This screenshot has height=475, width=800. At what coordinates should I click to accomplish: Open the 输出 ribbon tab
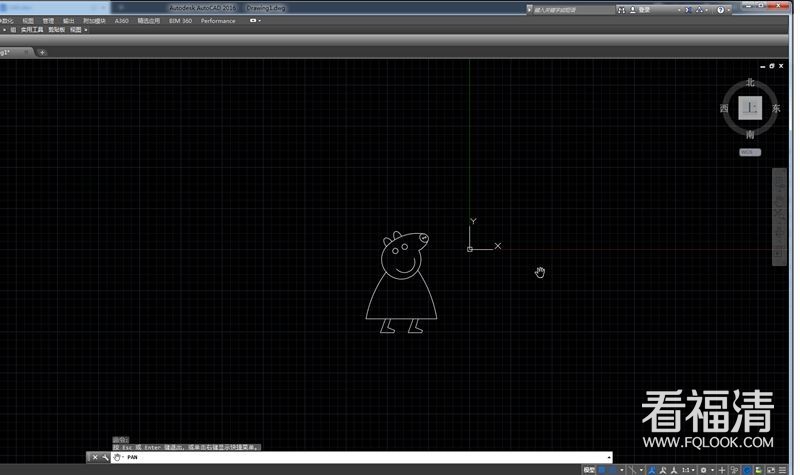click(68, 21)
